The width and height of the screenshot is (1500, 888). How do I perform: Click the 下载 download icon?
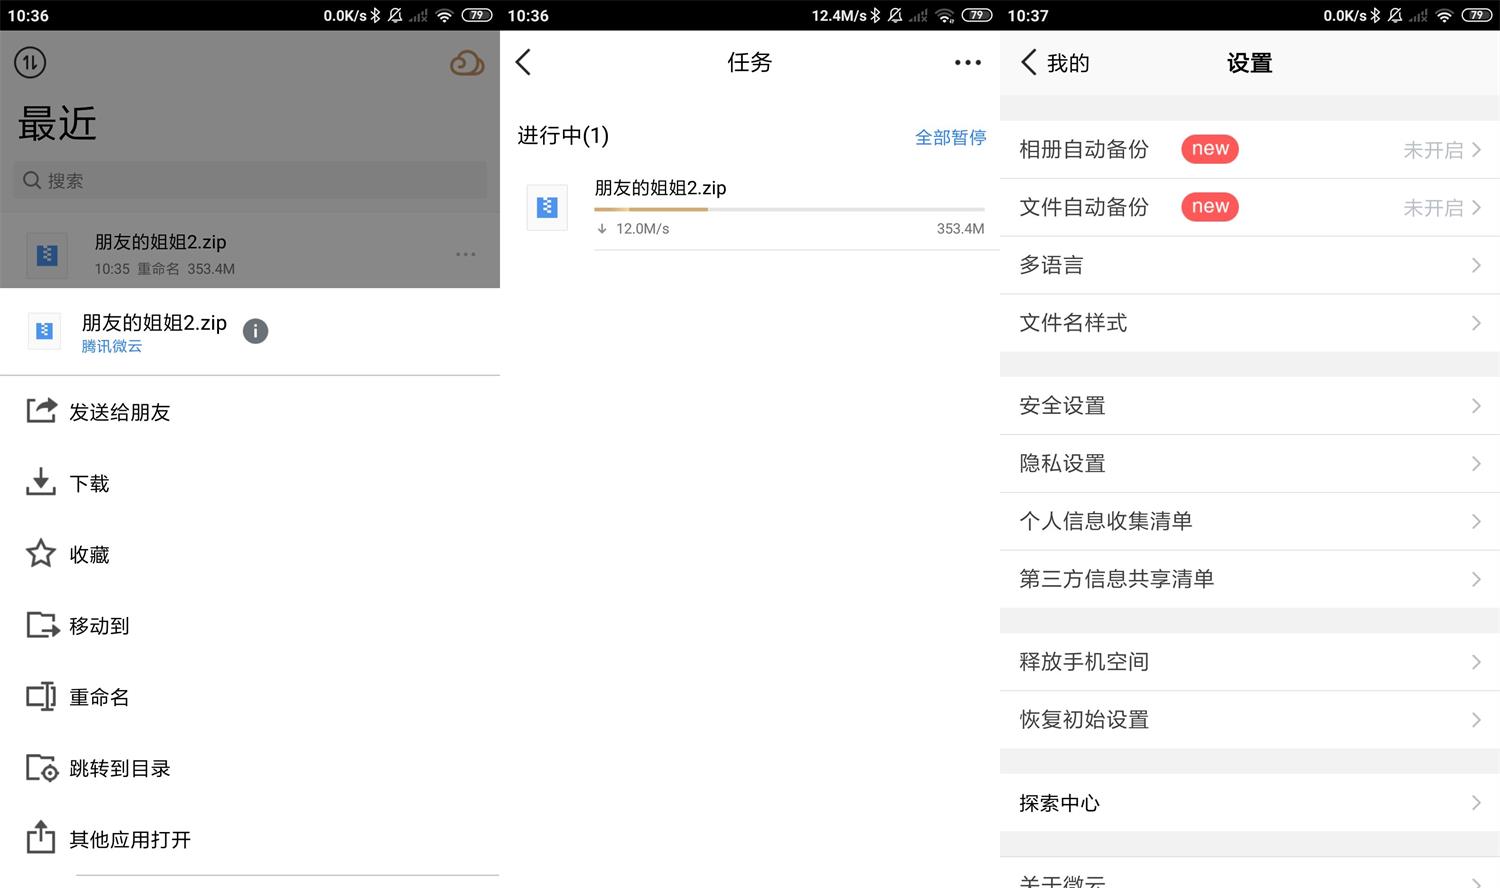(x=40, y=483)
